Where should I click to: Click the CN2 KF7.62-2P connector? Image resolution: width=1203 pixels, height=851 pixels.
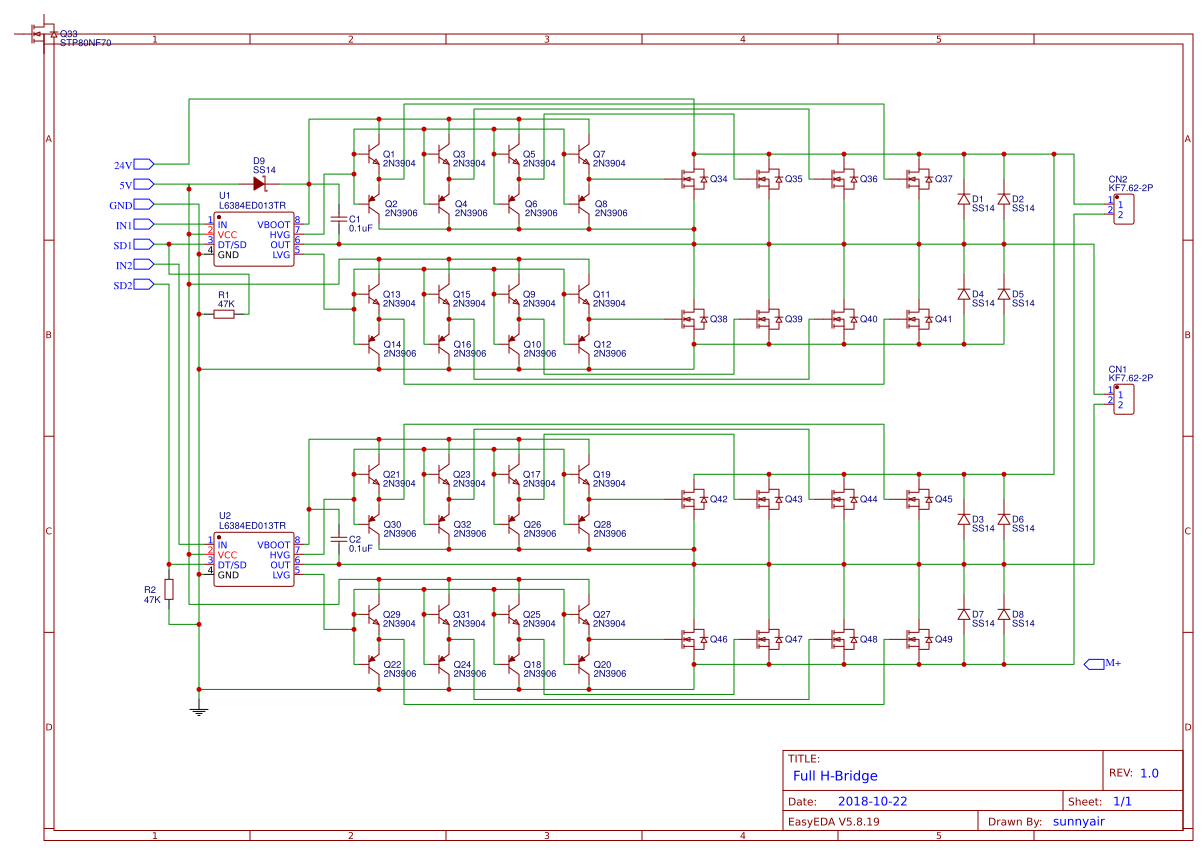pos(1124,210)
